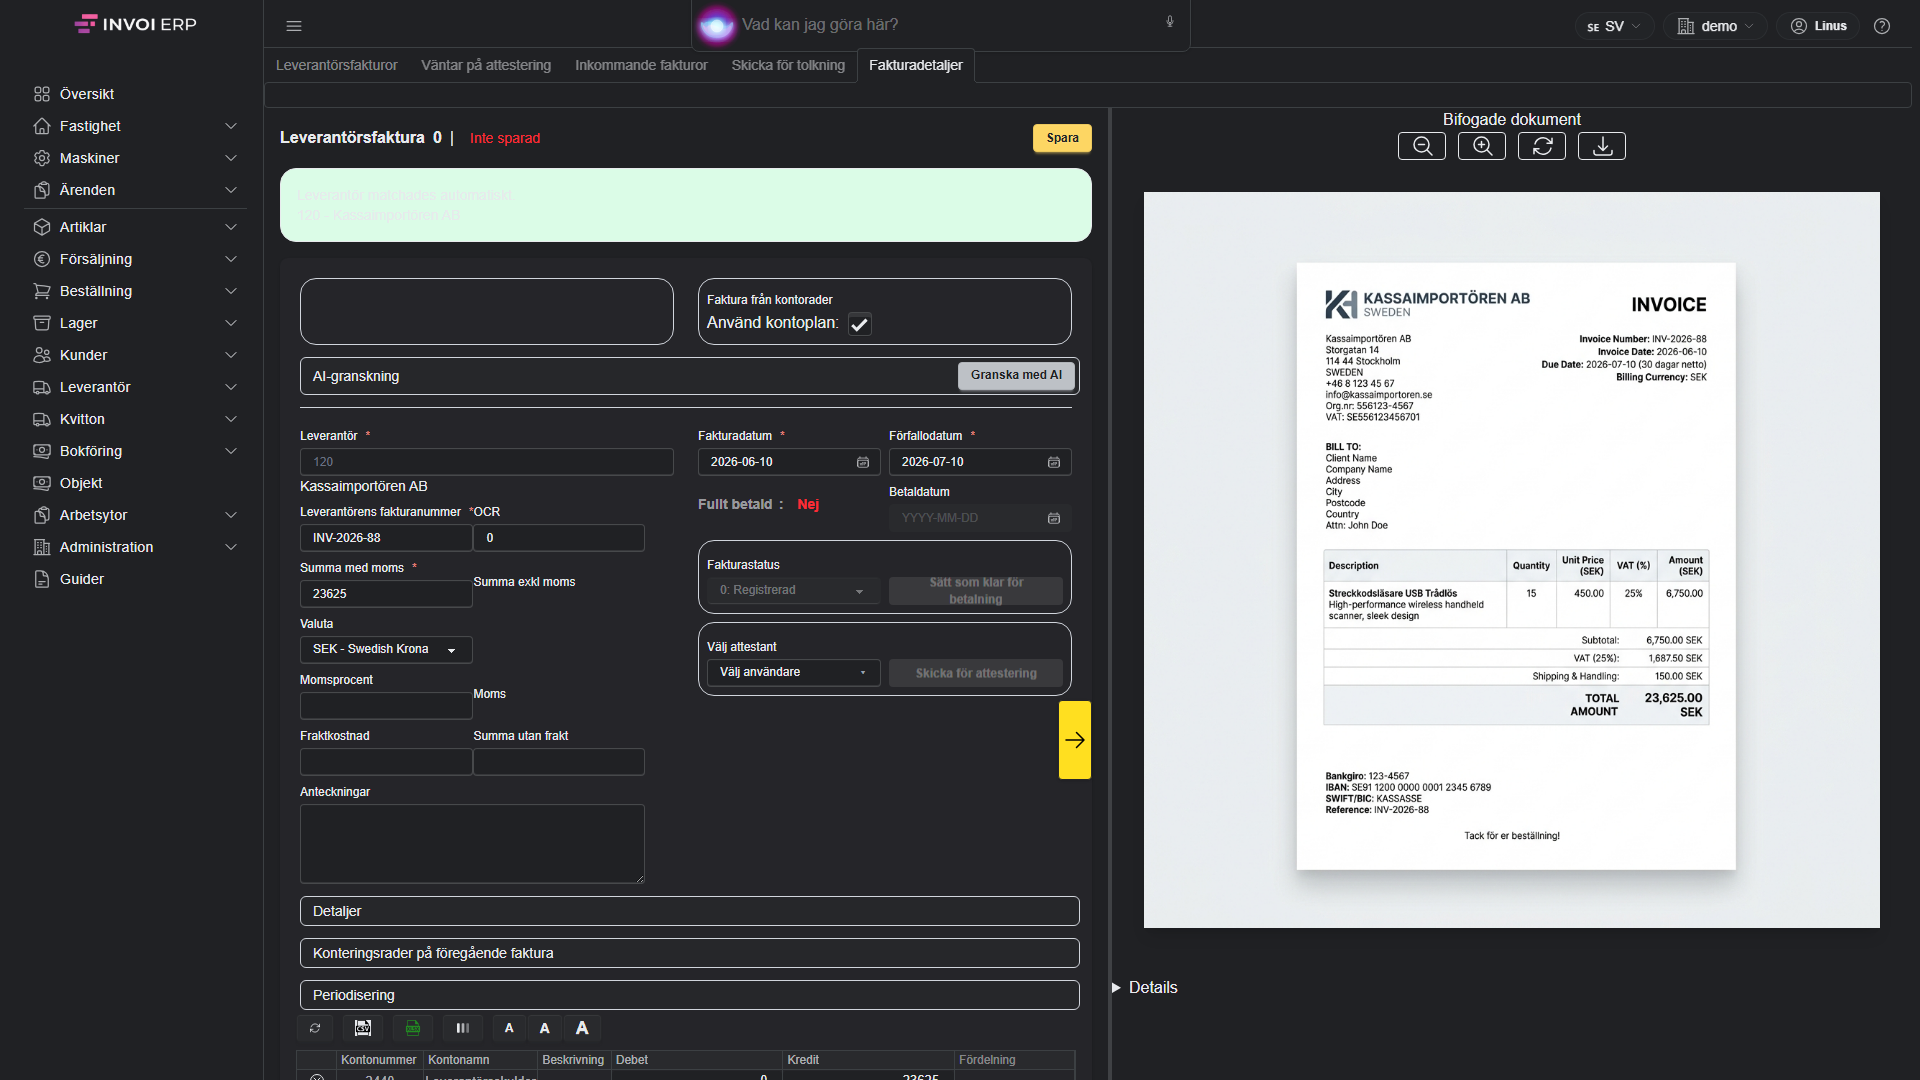Open the demo company selector
The height and width of the screenshot is (1080, 1920).
1716,26
